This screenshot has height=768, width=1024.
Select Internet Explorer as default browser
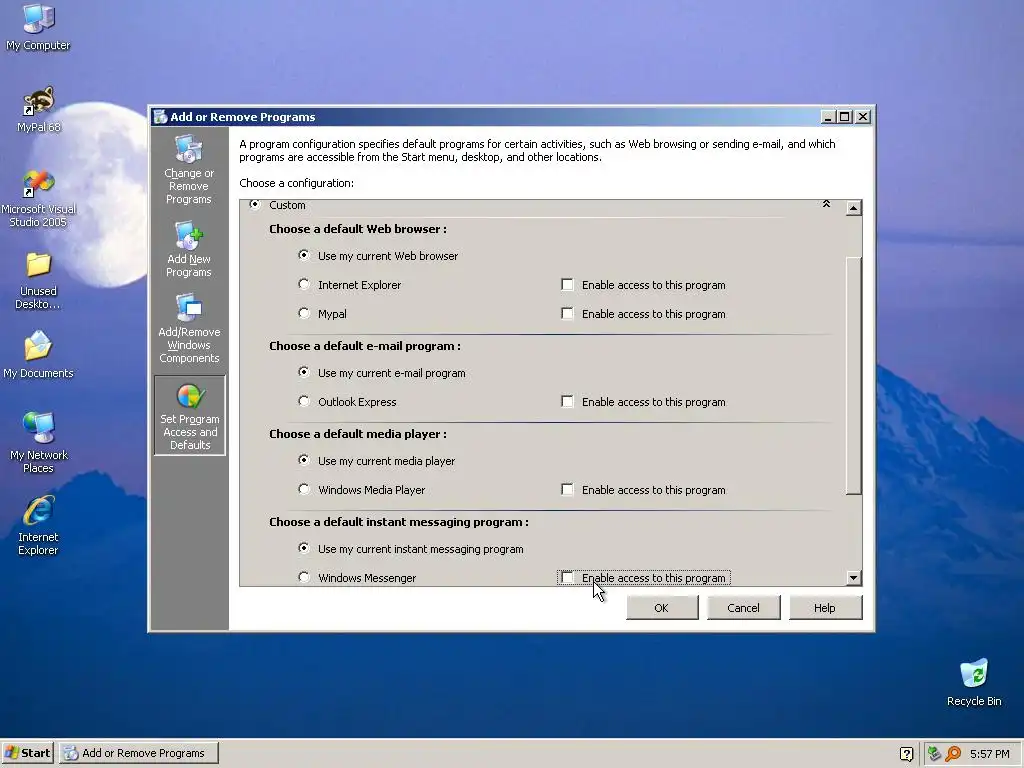tap(304, 284)
